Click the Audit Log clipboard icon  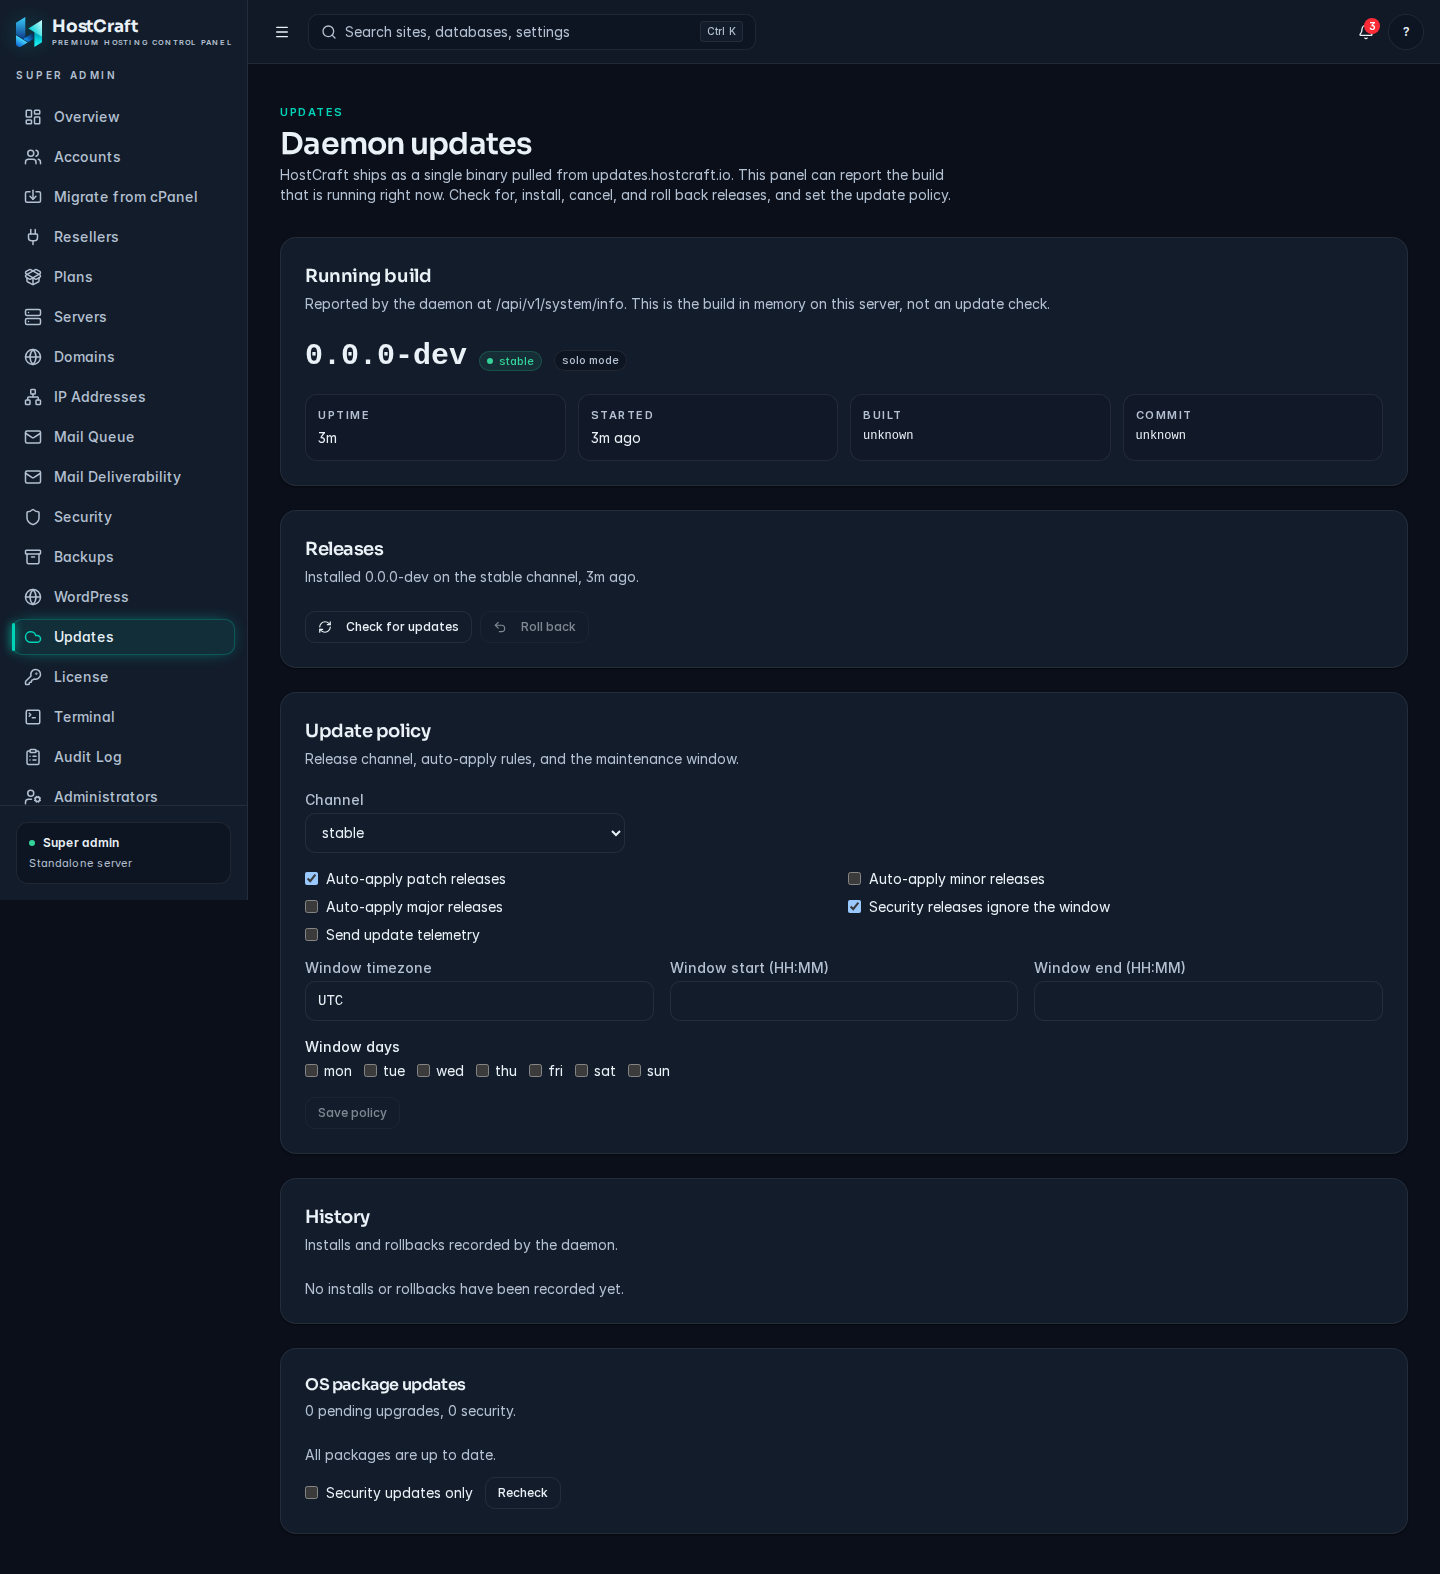33,757
